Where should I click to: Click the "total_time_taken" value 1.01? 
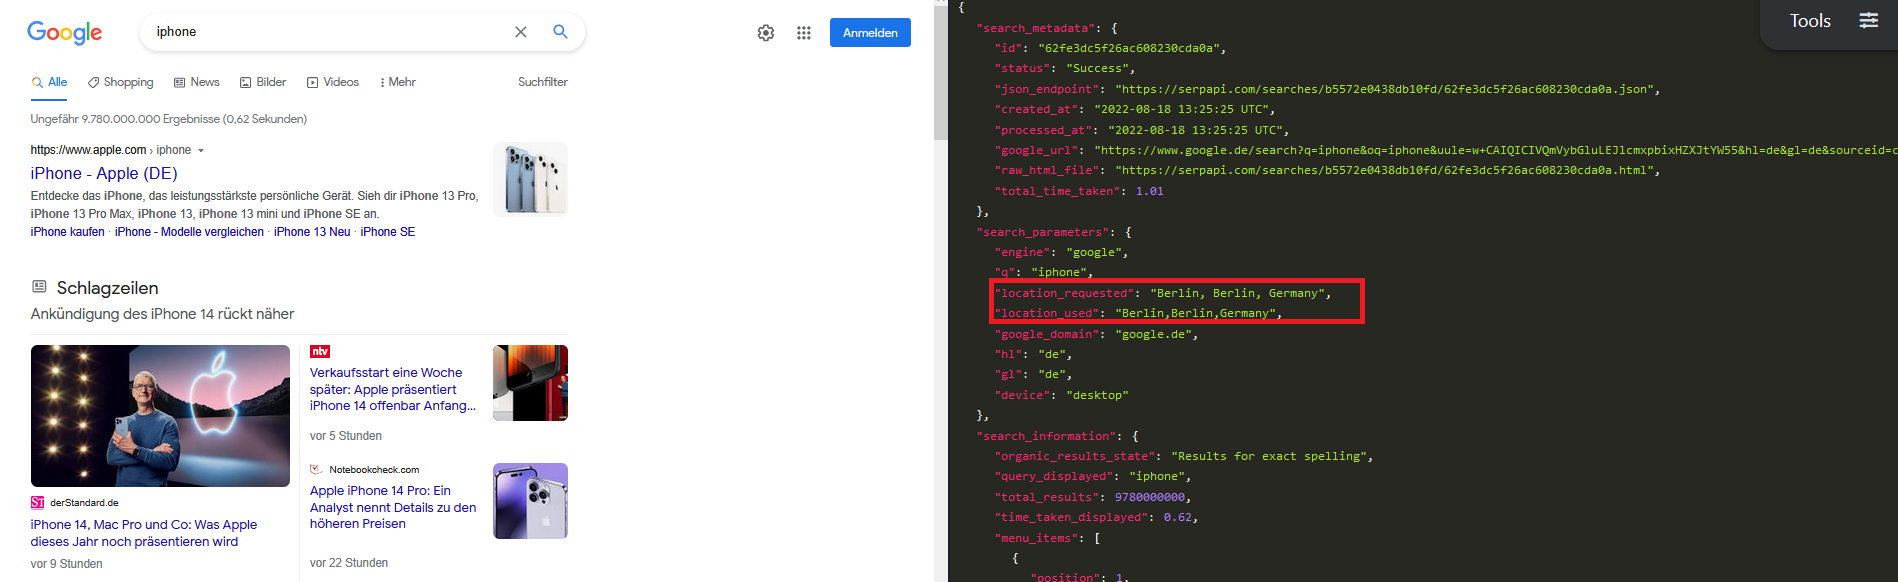tap(1149, 191)
